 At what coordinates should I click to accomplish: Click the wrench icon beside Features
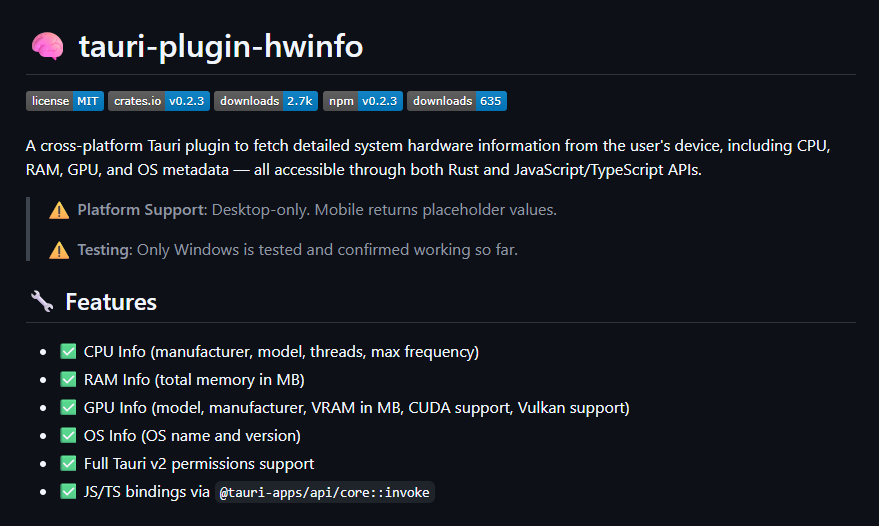pyautogui.click(x=42, y=302)
